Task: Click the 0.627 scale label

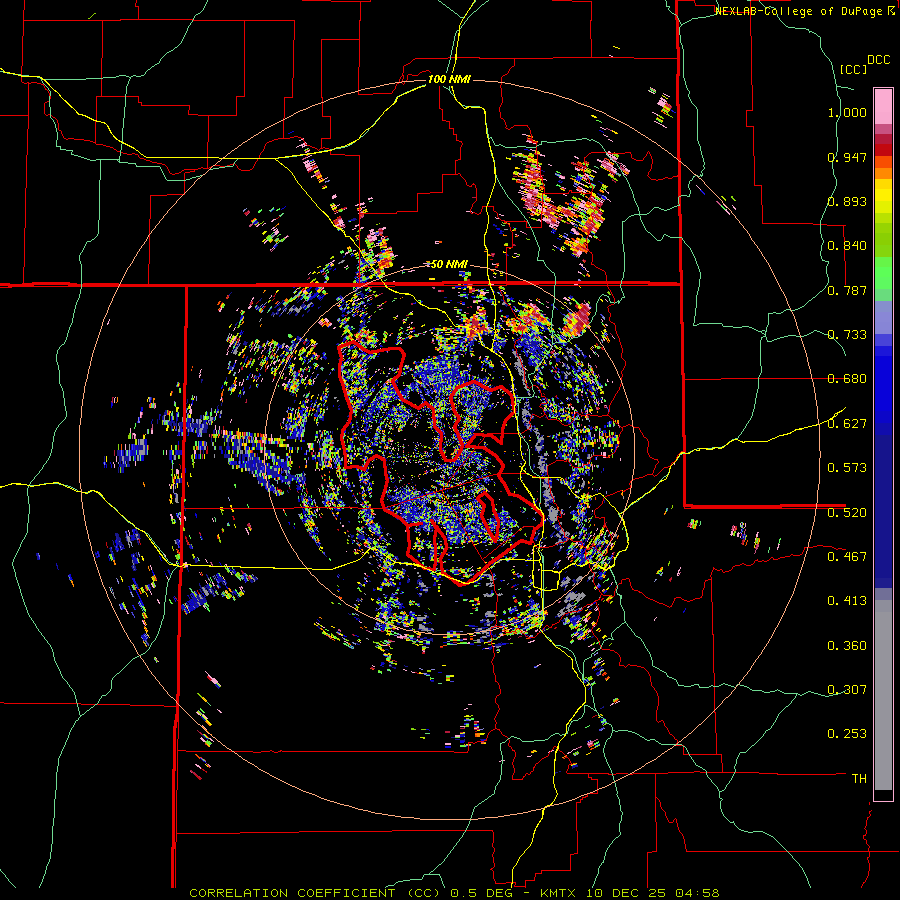Action: [847, 424]
